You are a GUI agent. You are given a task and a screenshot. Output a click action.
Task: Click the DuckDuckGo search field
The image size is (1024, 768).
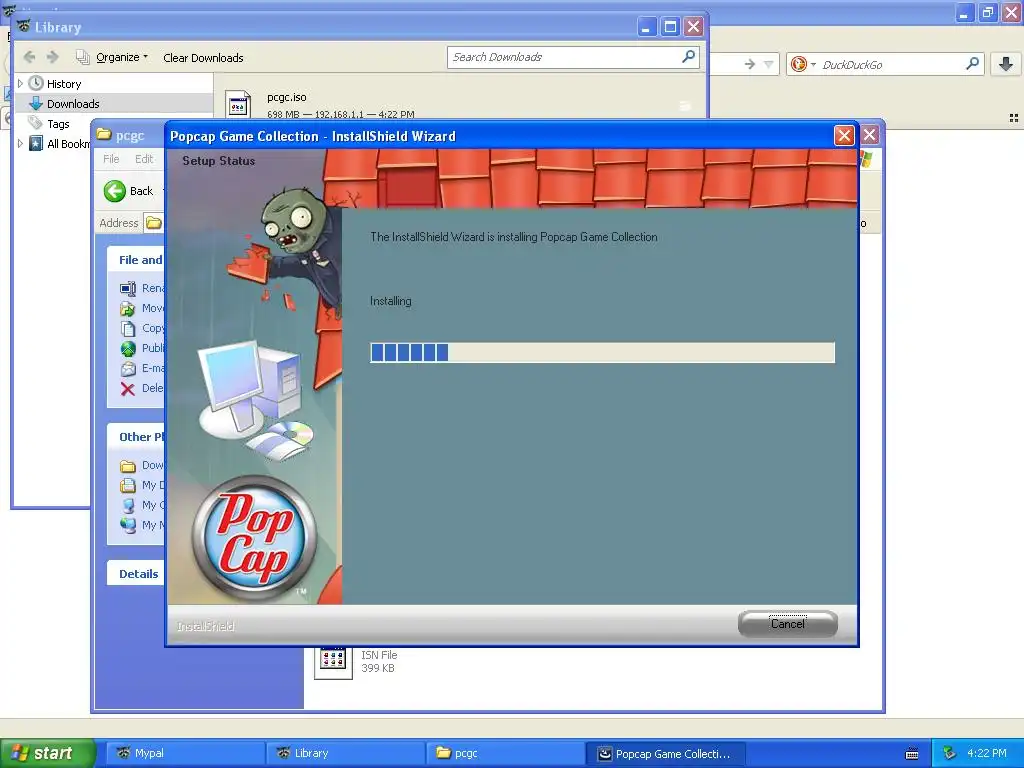point(892,64)
